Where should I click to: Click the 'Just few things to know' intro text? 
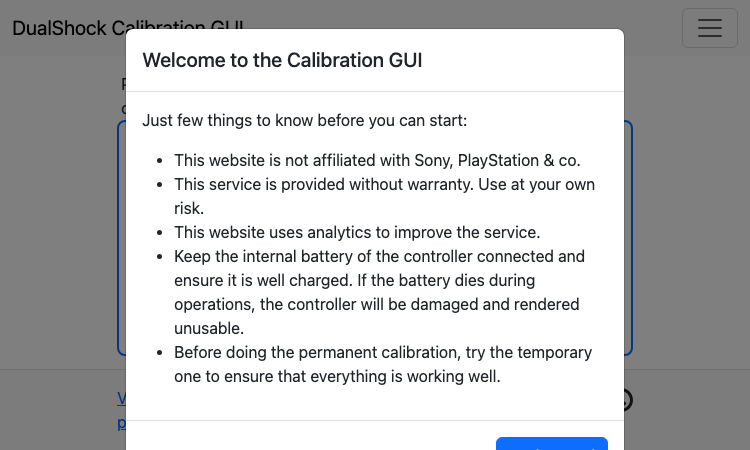click(x=305, y=121)
